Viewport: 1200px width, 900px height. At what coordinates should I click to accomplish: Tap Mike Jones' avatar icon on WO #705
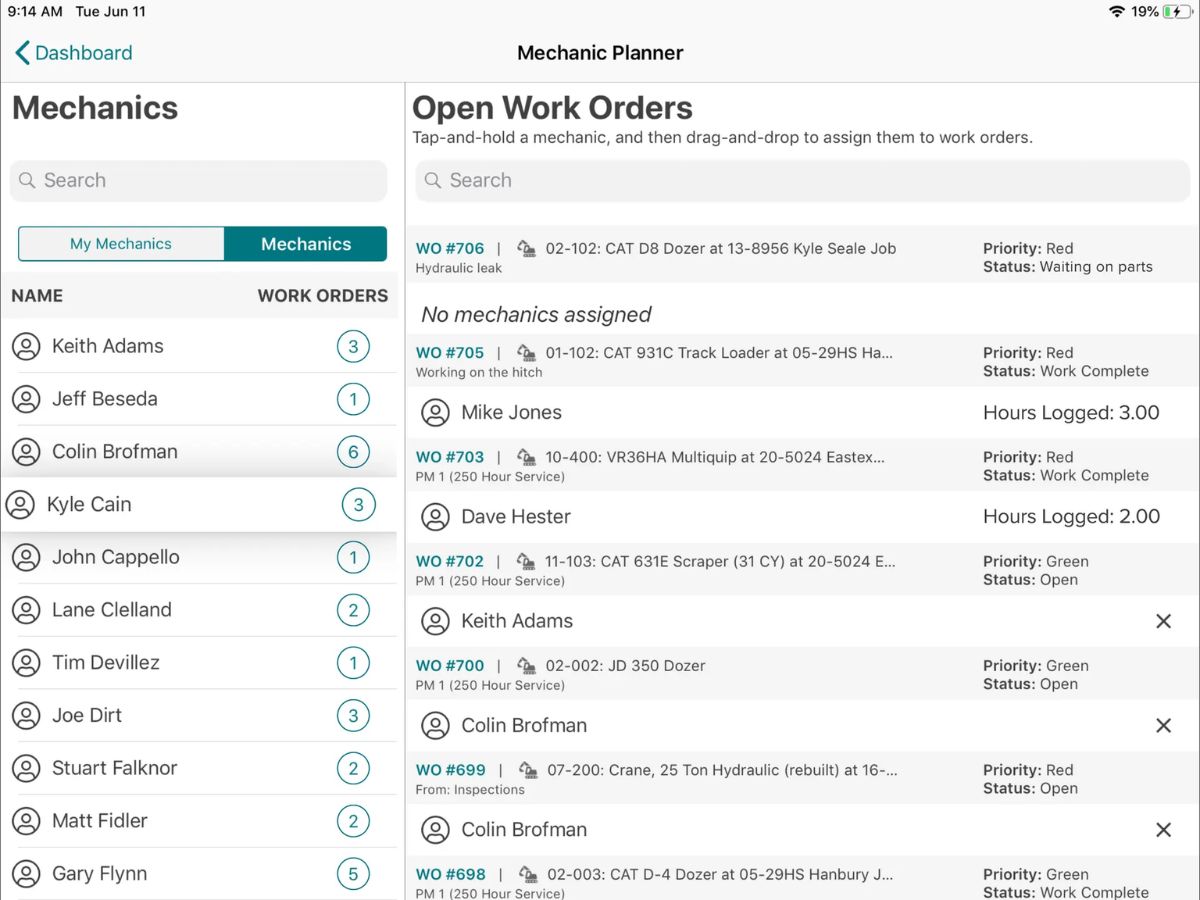(x=435, y=413)
